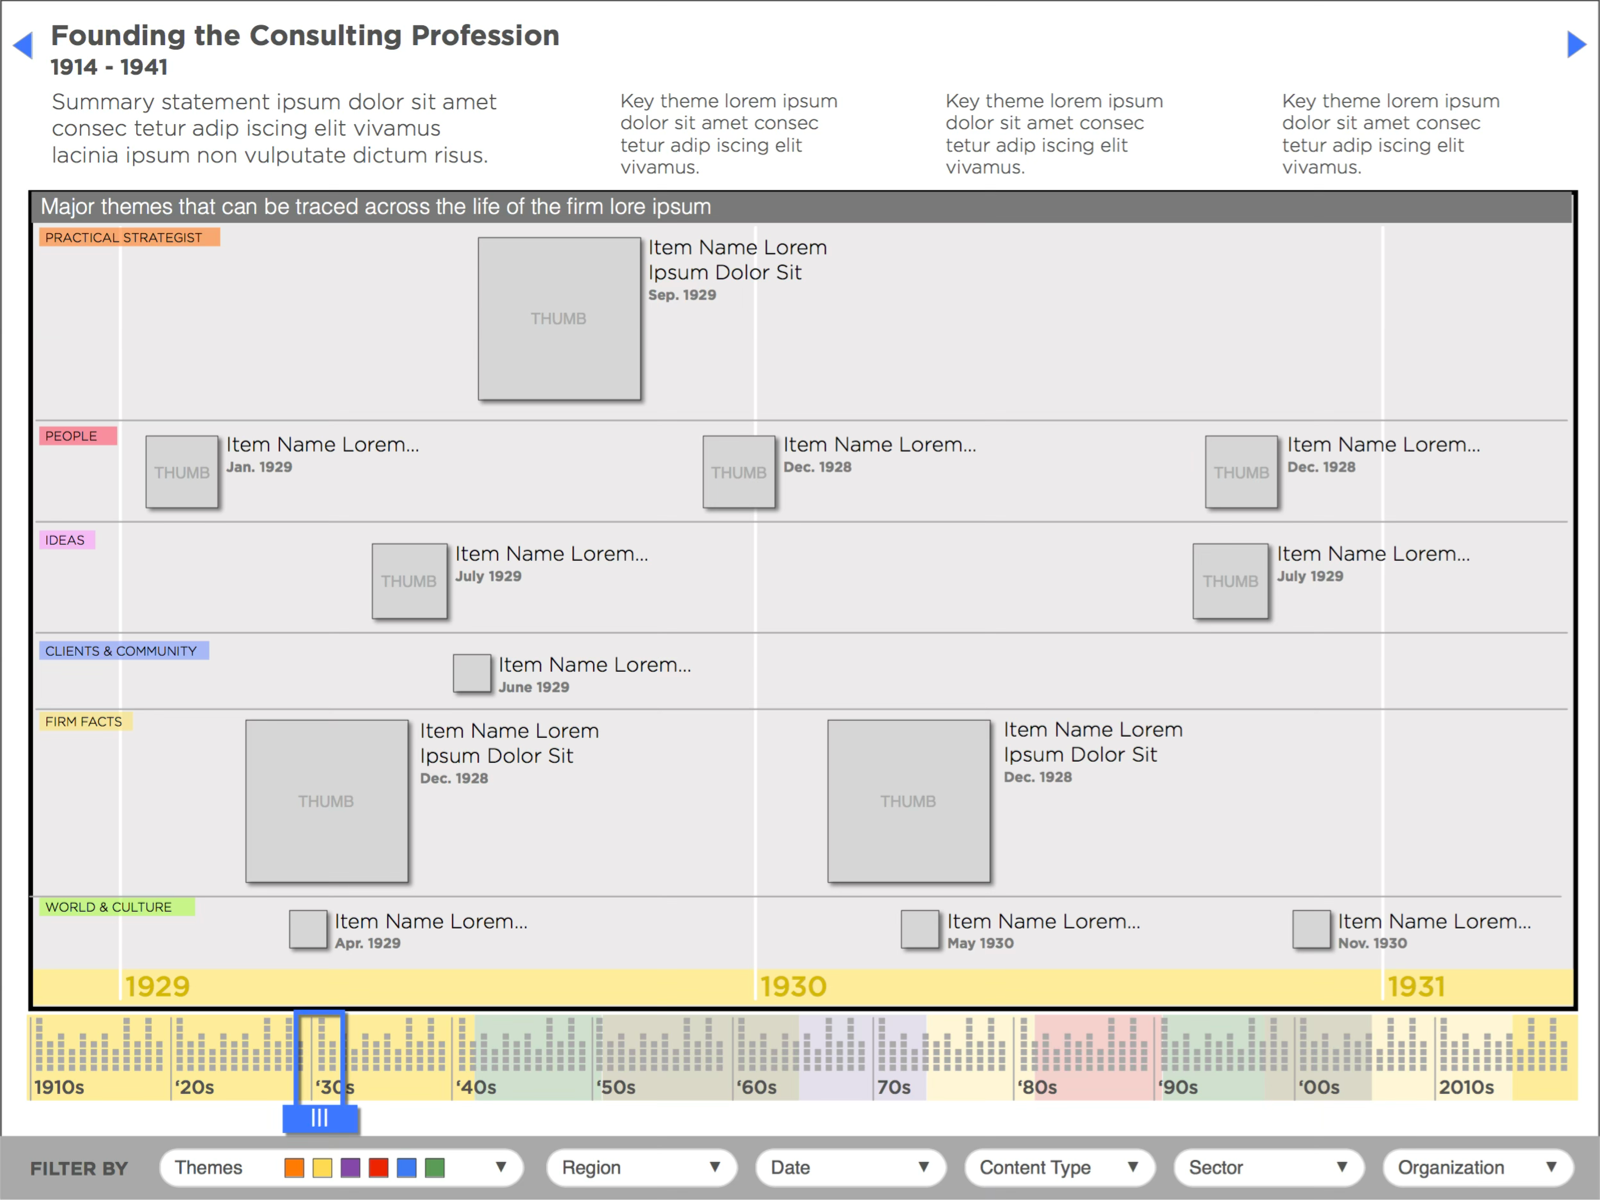The image size is (1600, 1200).
Task: Open the large Firm Facts thumbnail near 1929
Action: [327, 801]
